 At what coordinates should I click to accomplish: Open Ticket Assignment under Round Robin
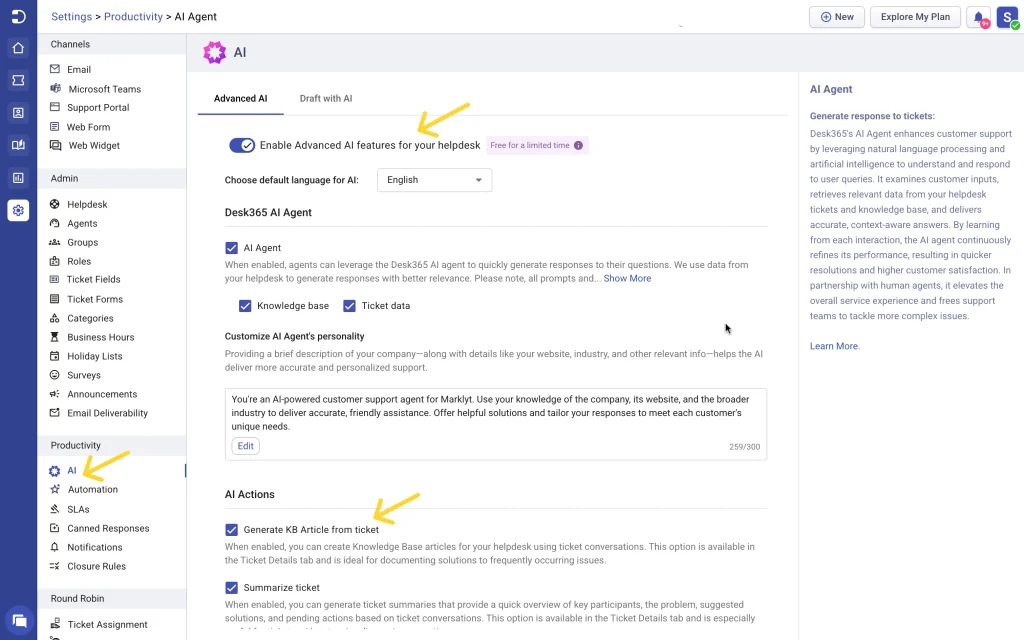click(x=107, y=624)
